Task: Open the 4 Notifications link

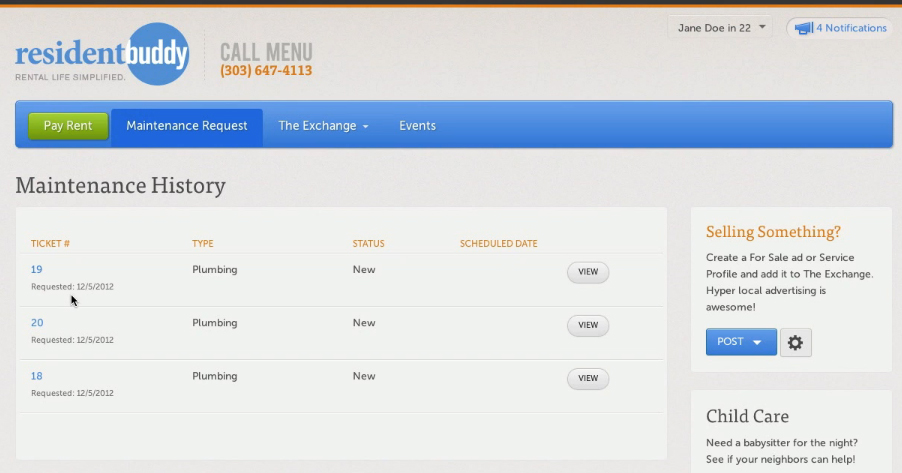Action: pos(851,28)
